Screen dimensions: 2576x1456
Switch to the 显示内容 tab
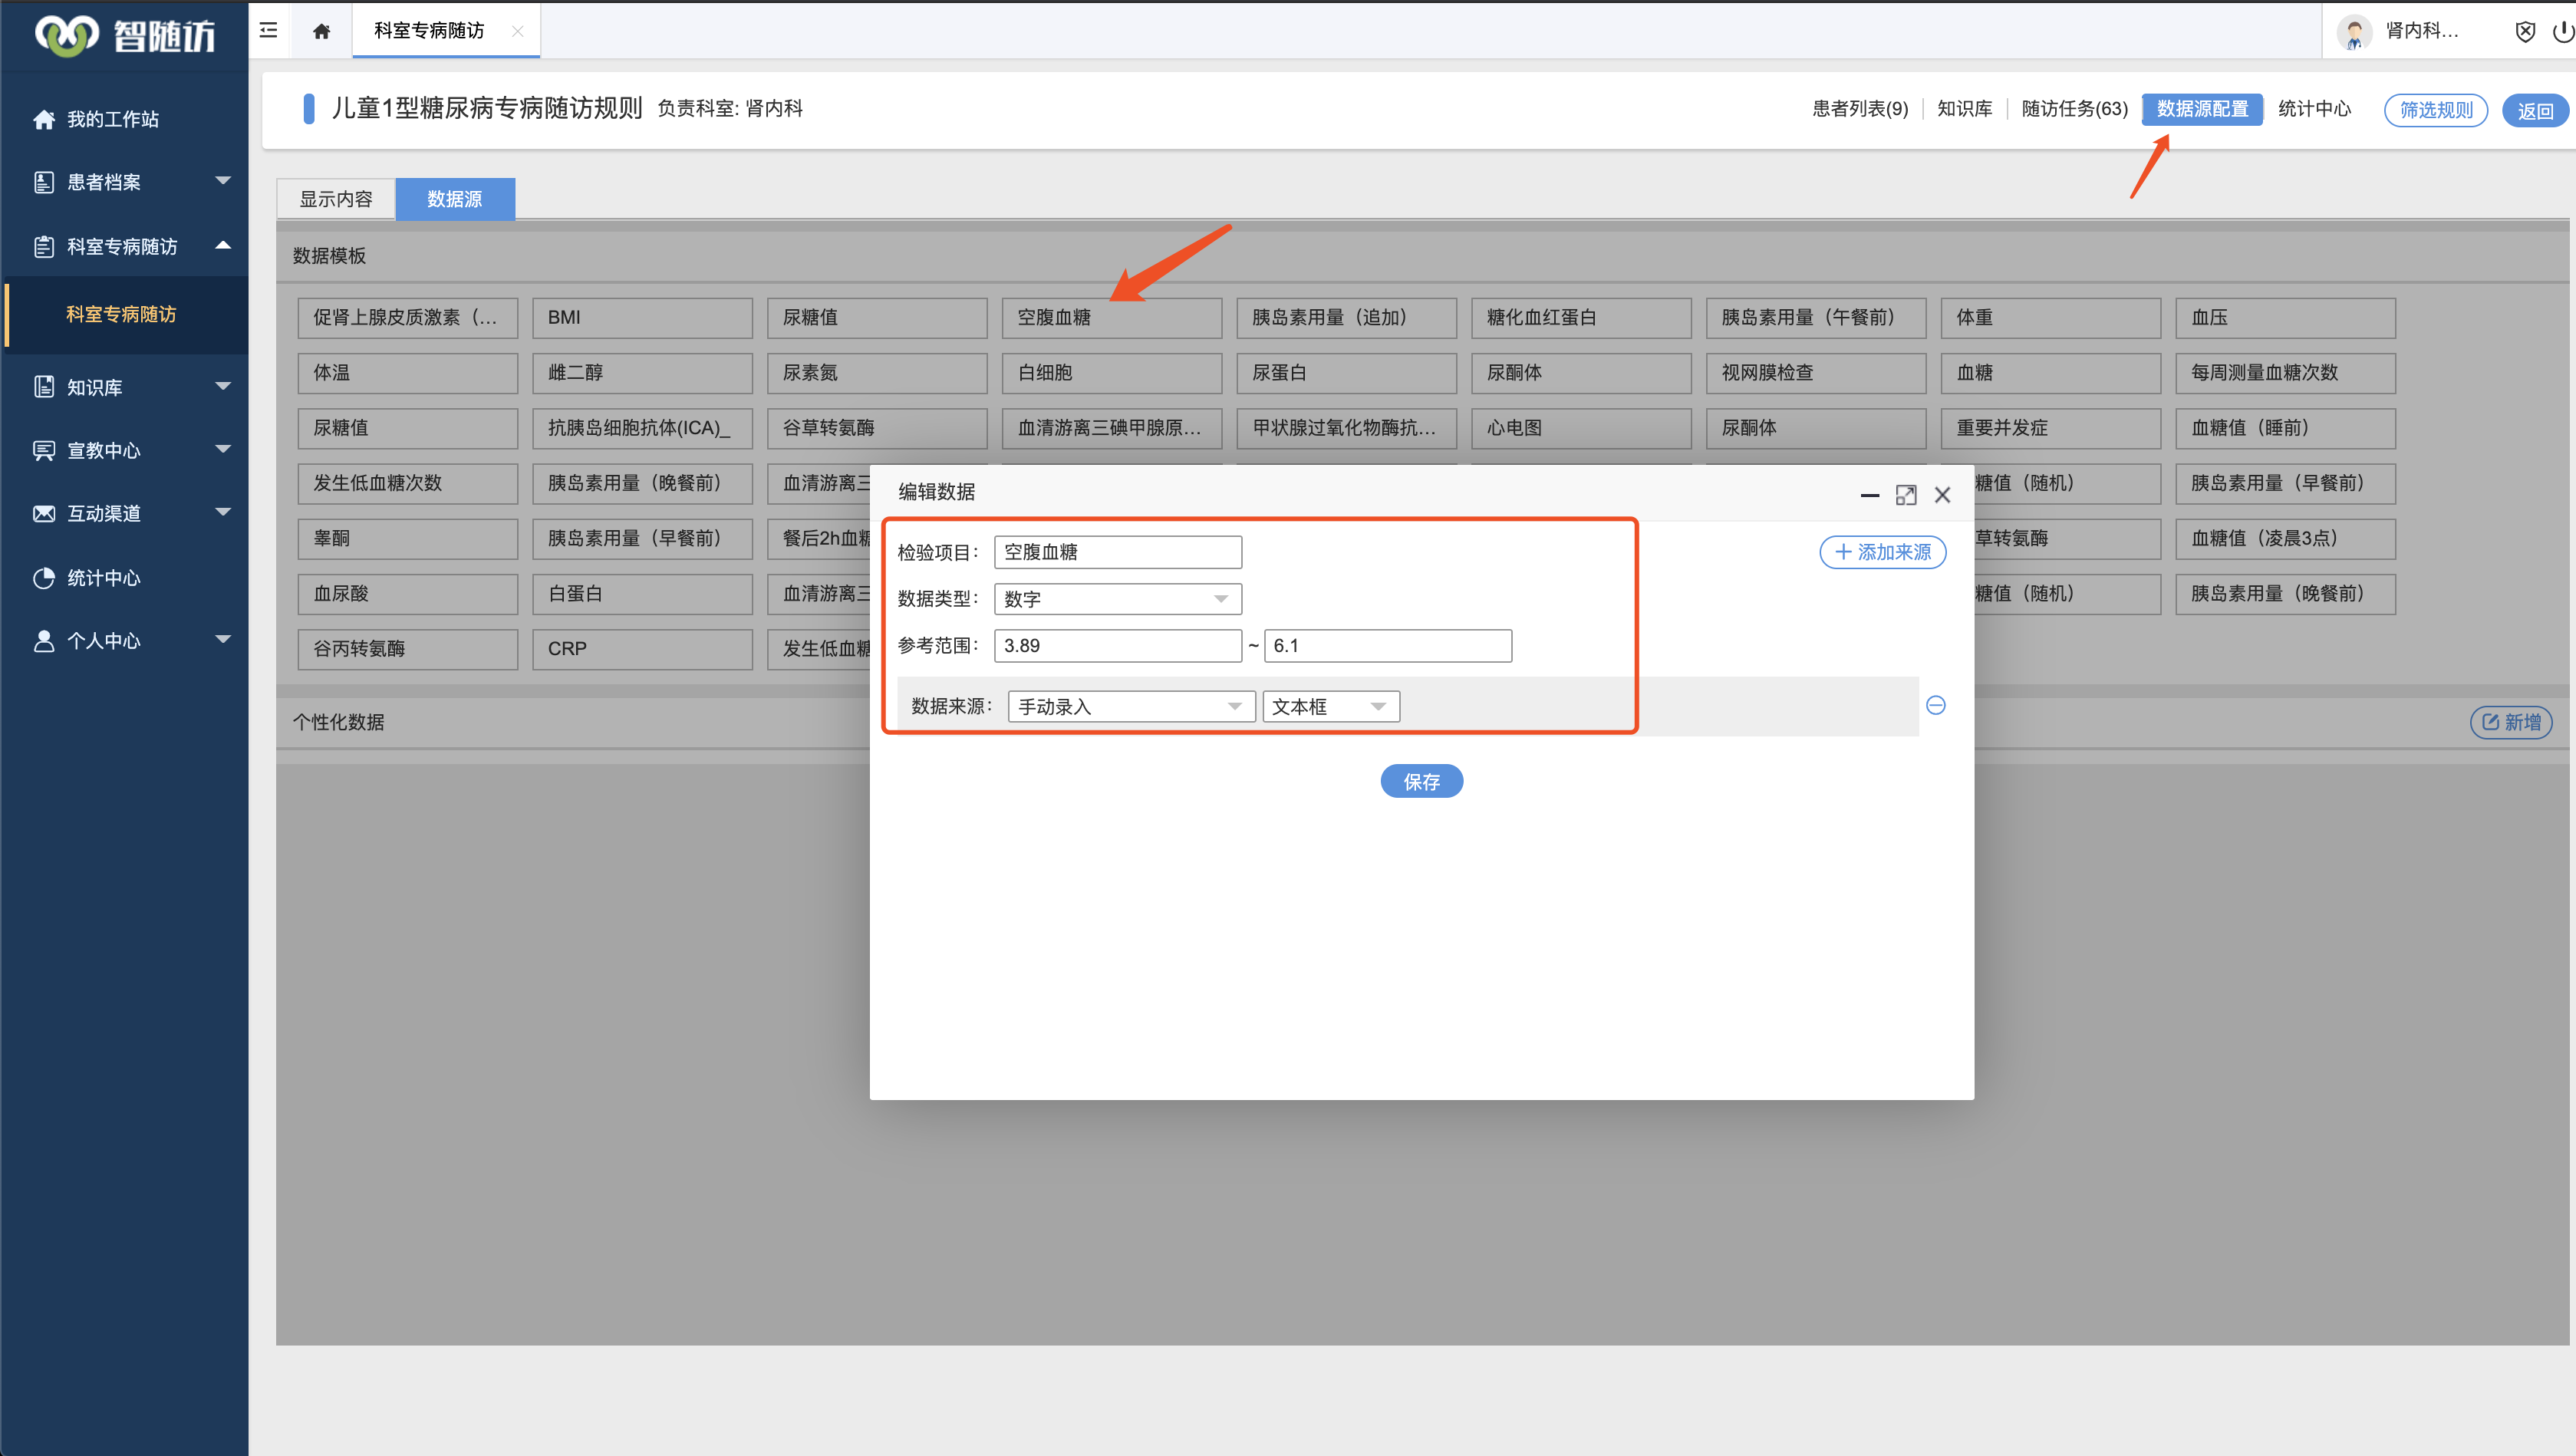click(336, 199)
